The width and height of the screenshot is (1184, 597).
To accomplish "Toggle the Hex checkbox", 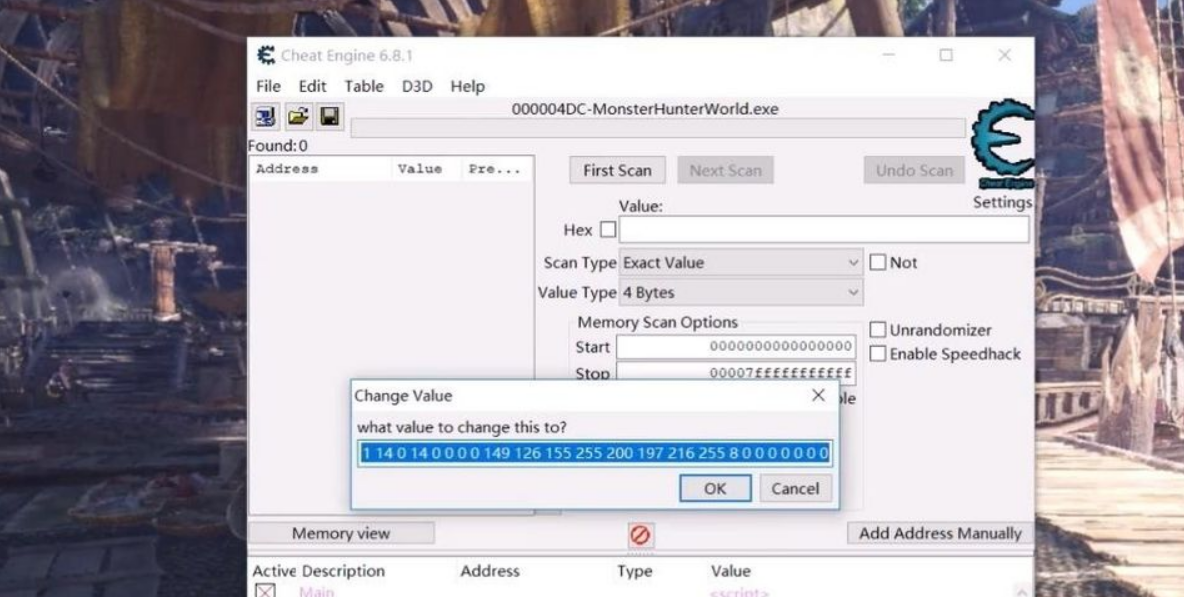I will pos(608,229).
